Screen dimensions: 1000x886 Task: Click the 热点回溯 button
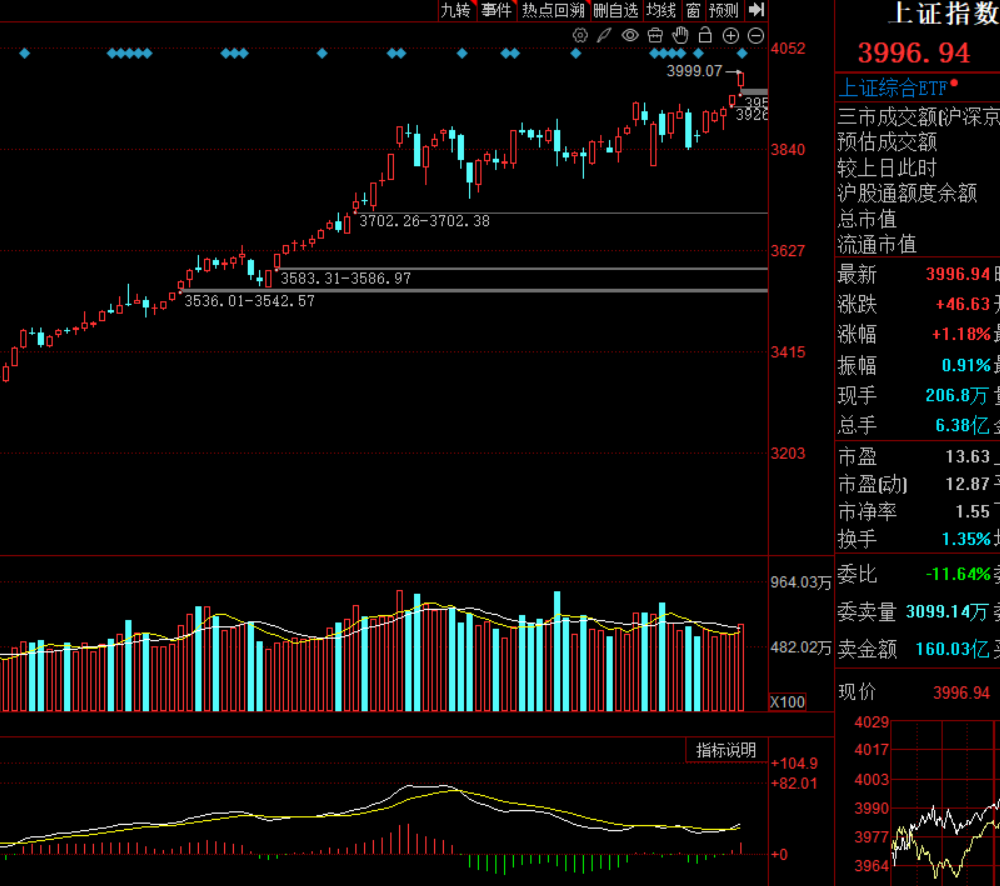click(553, 10)
